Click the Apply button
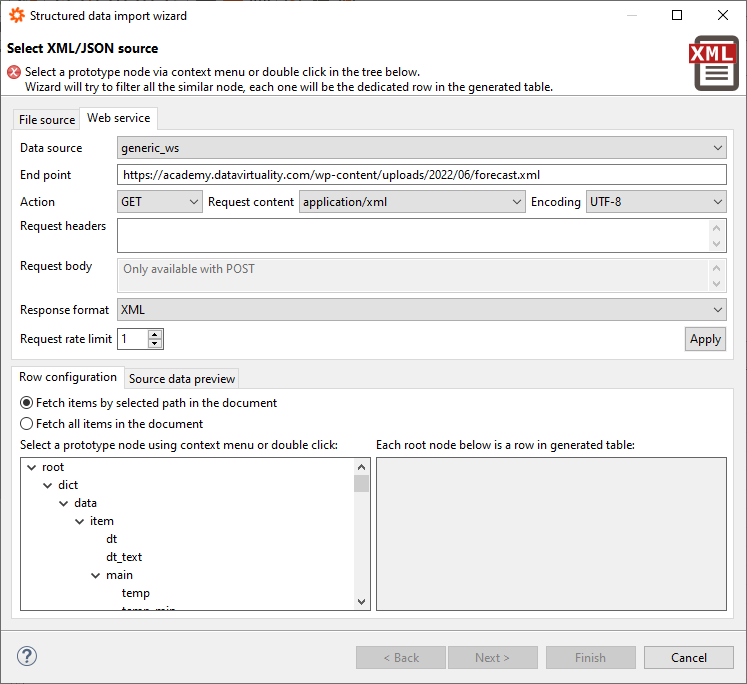This screenshot has height=684, width=747. (705, 339)
